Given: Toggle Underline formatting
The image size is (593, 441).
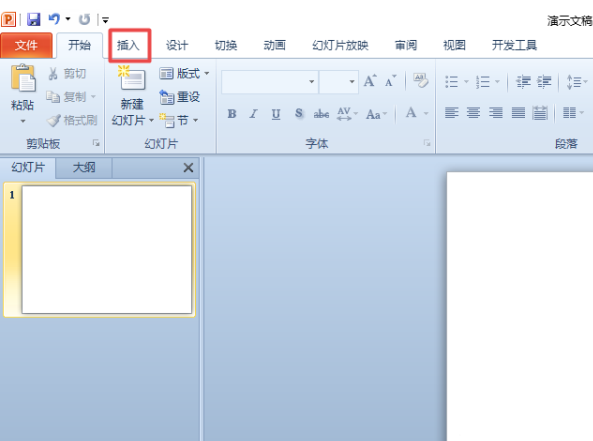Looking at the screenshot, I should coord(276,114).
